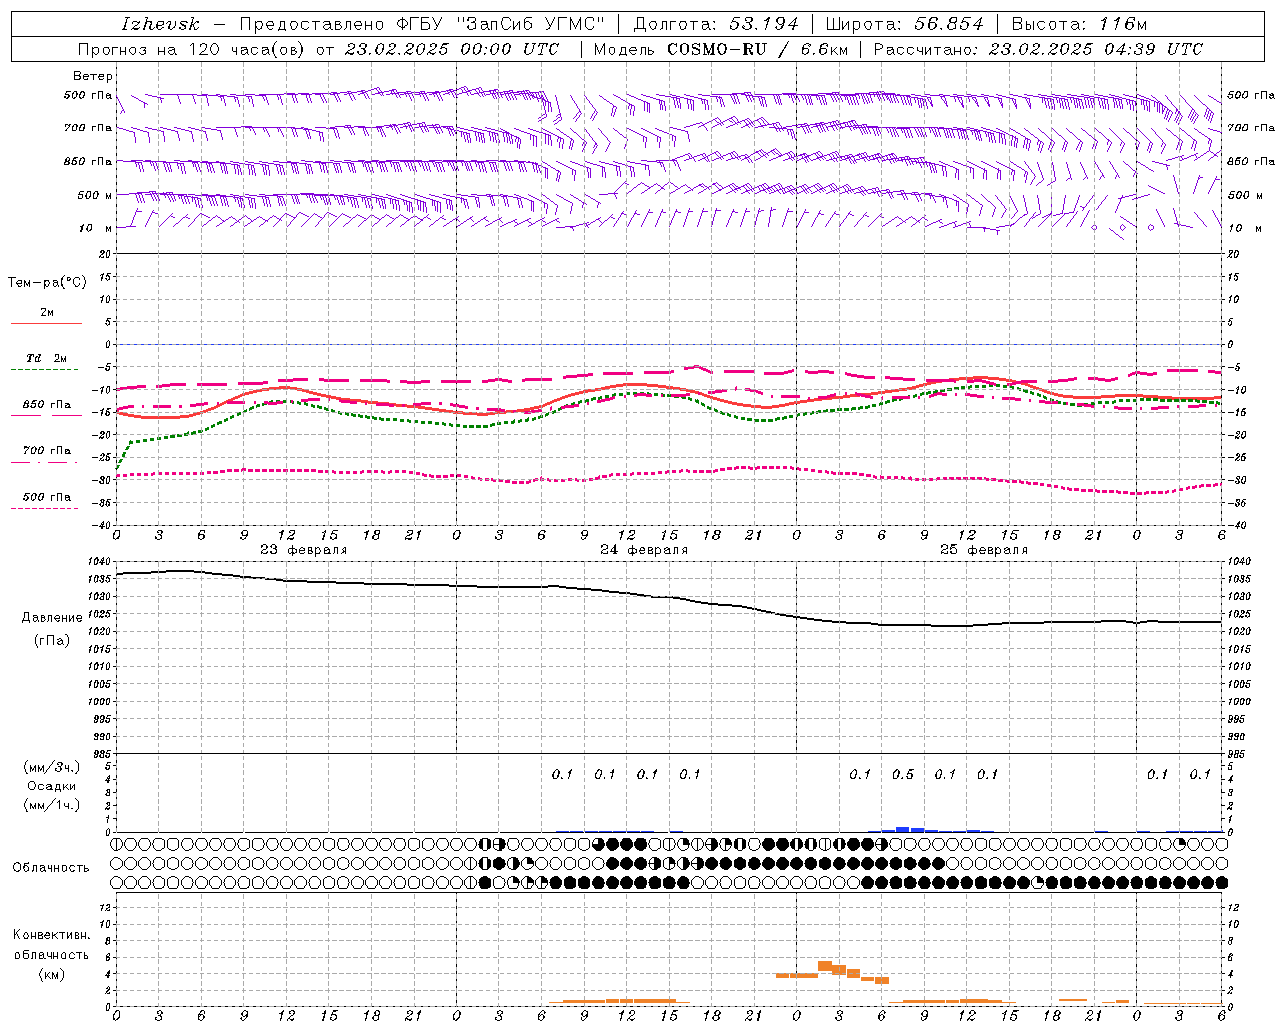Select the forecast start time 00:00 UTC
This screenshot has height=1024, width=1280.
coord(510,49)
